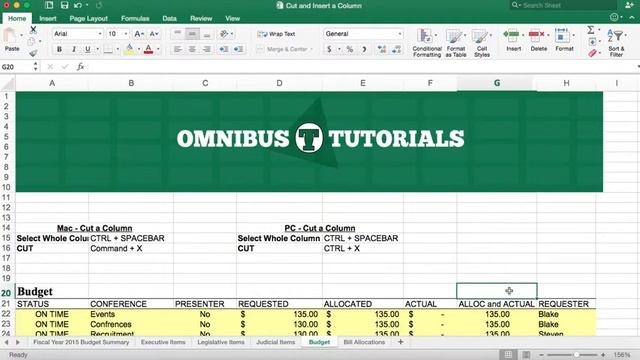Click the cell borders icon
The image size is (640, 360).
108,49
